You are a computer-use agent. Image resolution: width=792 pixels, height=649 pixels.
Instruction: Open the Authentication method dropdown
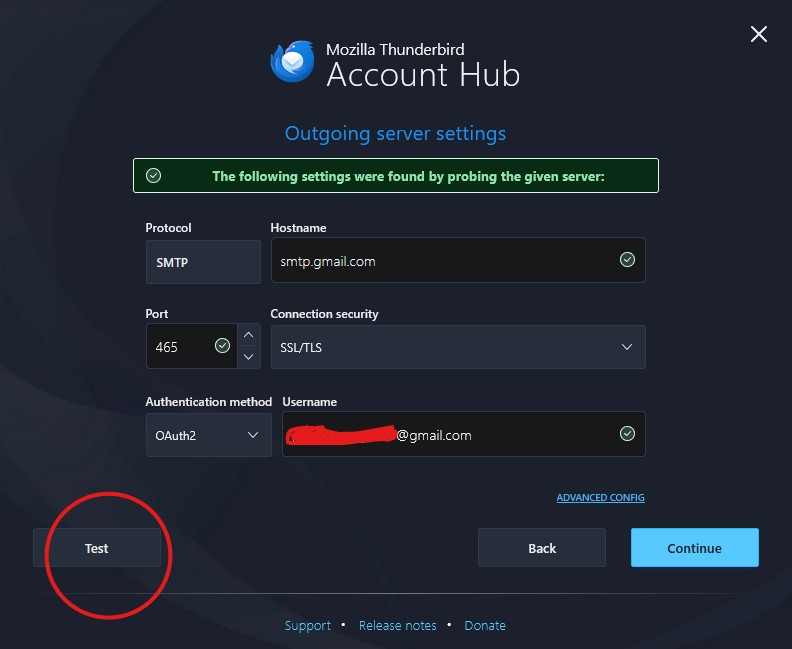point(209,435)
